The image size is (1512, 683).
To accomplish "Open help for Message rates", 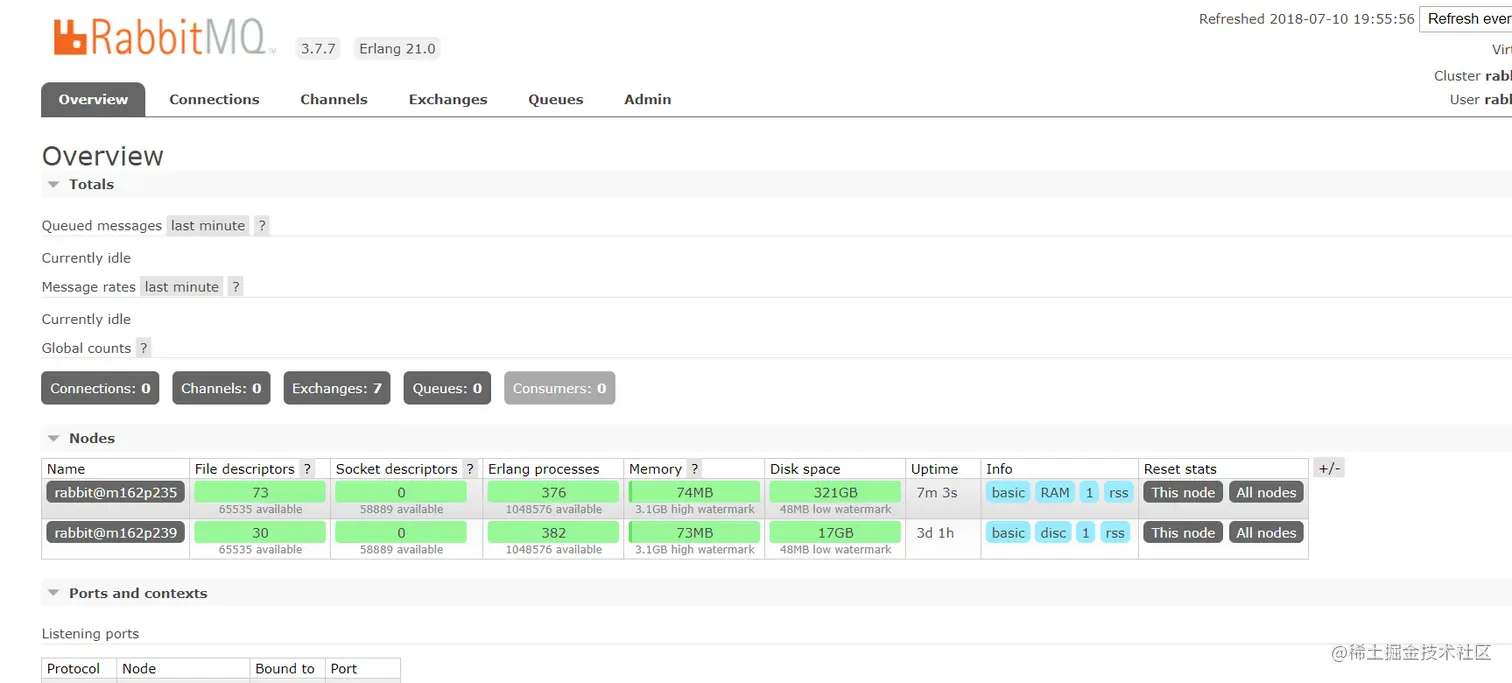I will pos(236,287).
